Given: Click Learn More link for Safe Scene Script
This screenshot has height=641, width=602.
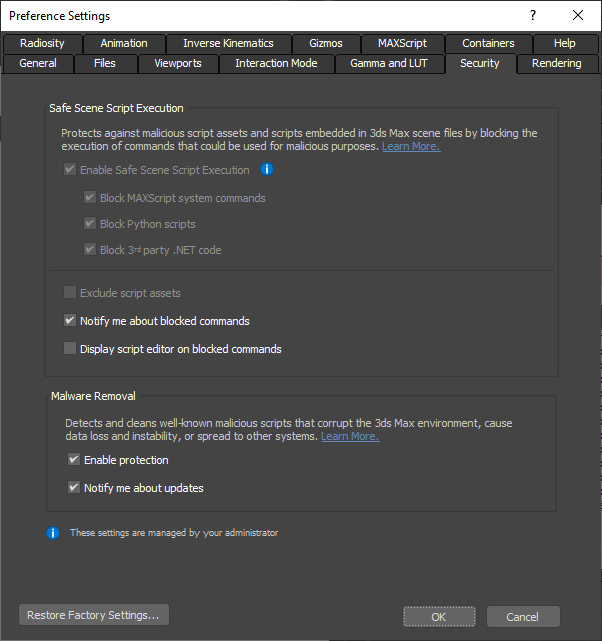Looking at the screenshot, I should point(410,147).
